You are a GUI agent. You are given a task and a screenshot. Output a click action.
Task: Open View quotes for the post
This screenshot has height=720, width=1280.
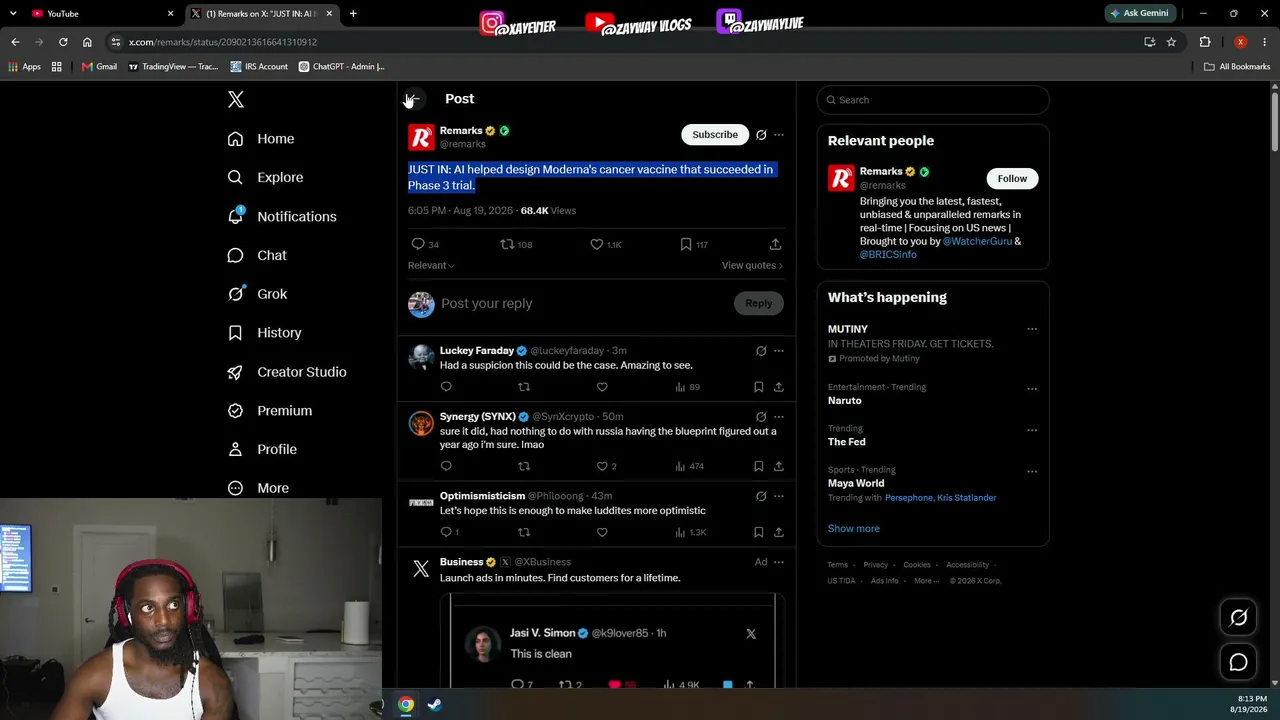[752, 265]
